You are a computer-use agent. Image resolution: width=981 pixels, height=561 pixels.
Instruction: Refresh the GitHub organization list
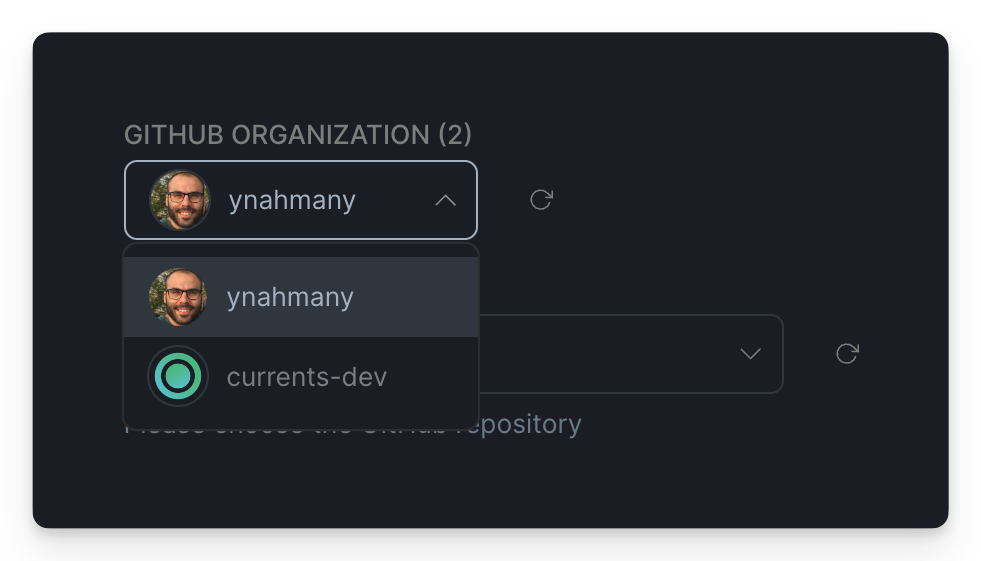(x=541, y=200)
